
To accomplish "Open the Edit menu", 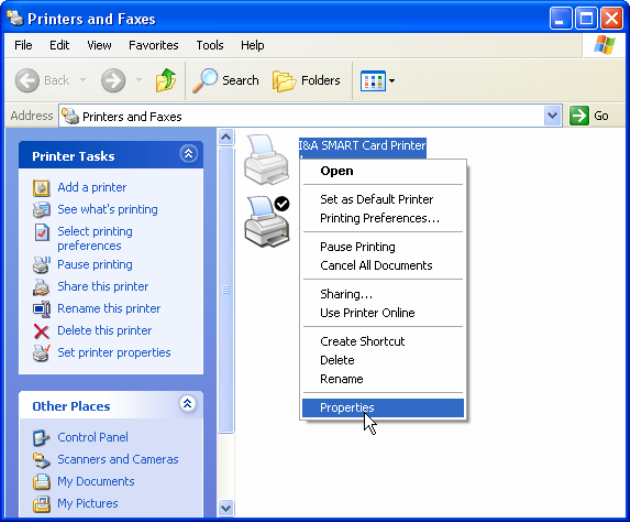I will click(59, 45).
